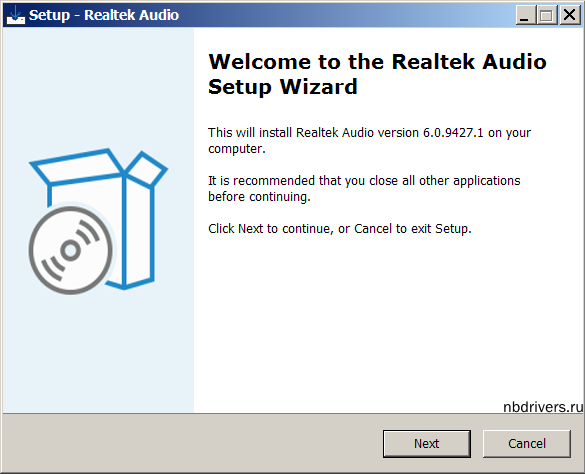This screenshot has width=585, height=474.
Task: Open the installer system menu icon in title bar
Action: click(x=16, y=15)
